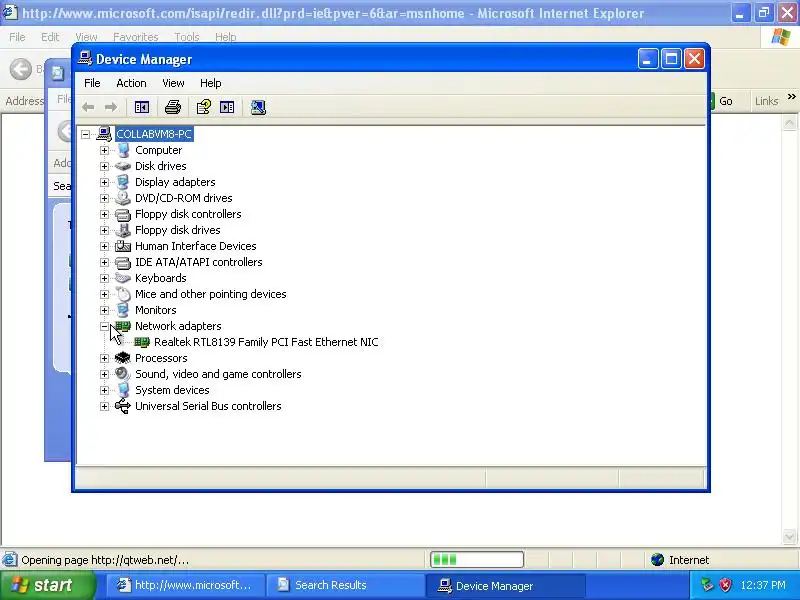Collapse the Network adapters category

point(104,326)
